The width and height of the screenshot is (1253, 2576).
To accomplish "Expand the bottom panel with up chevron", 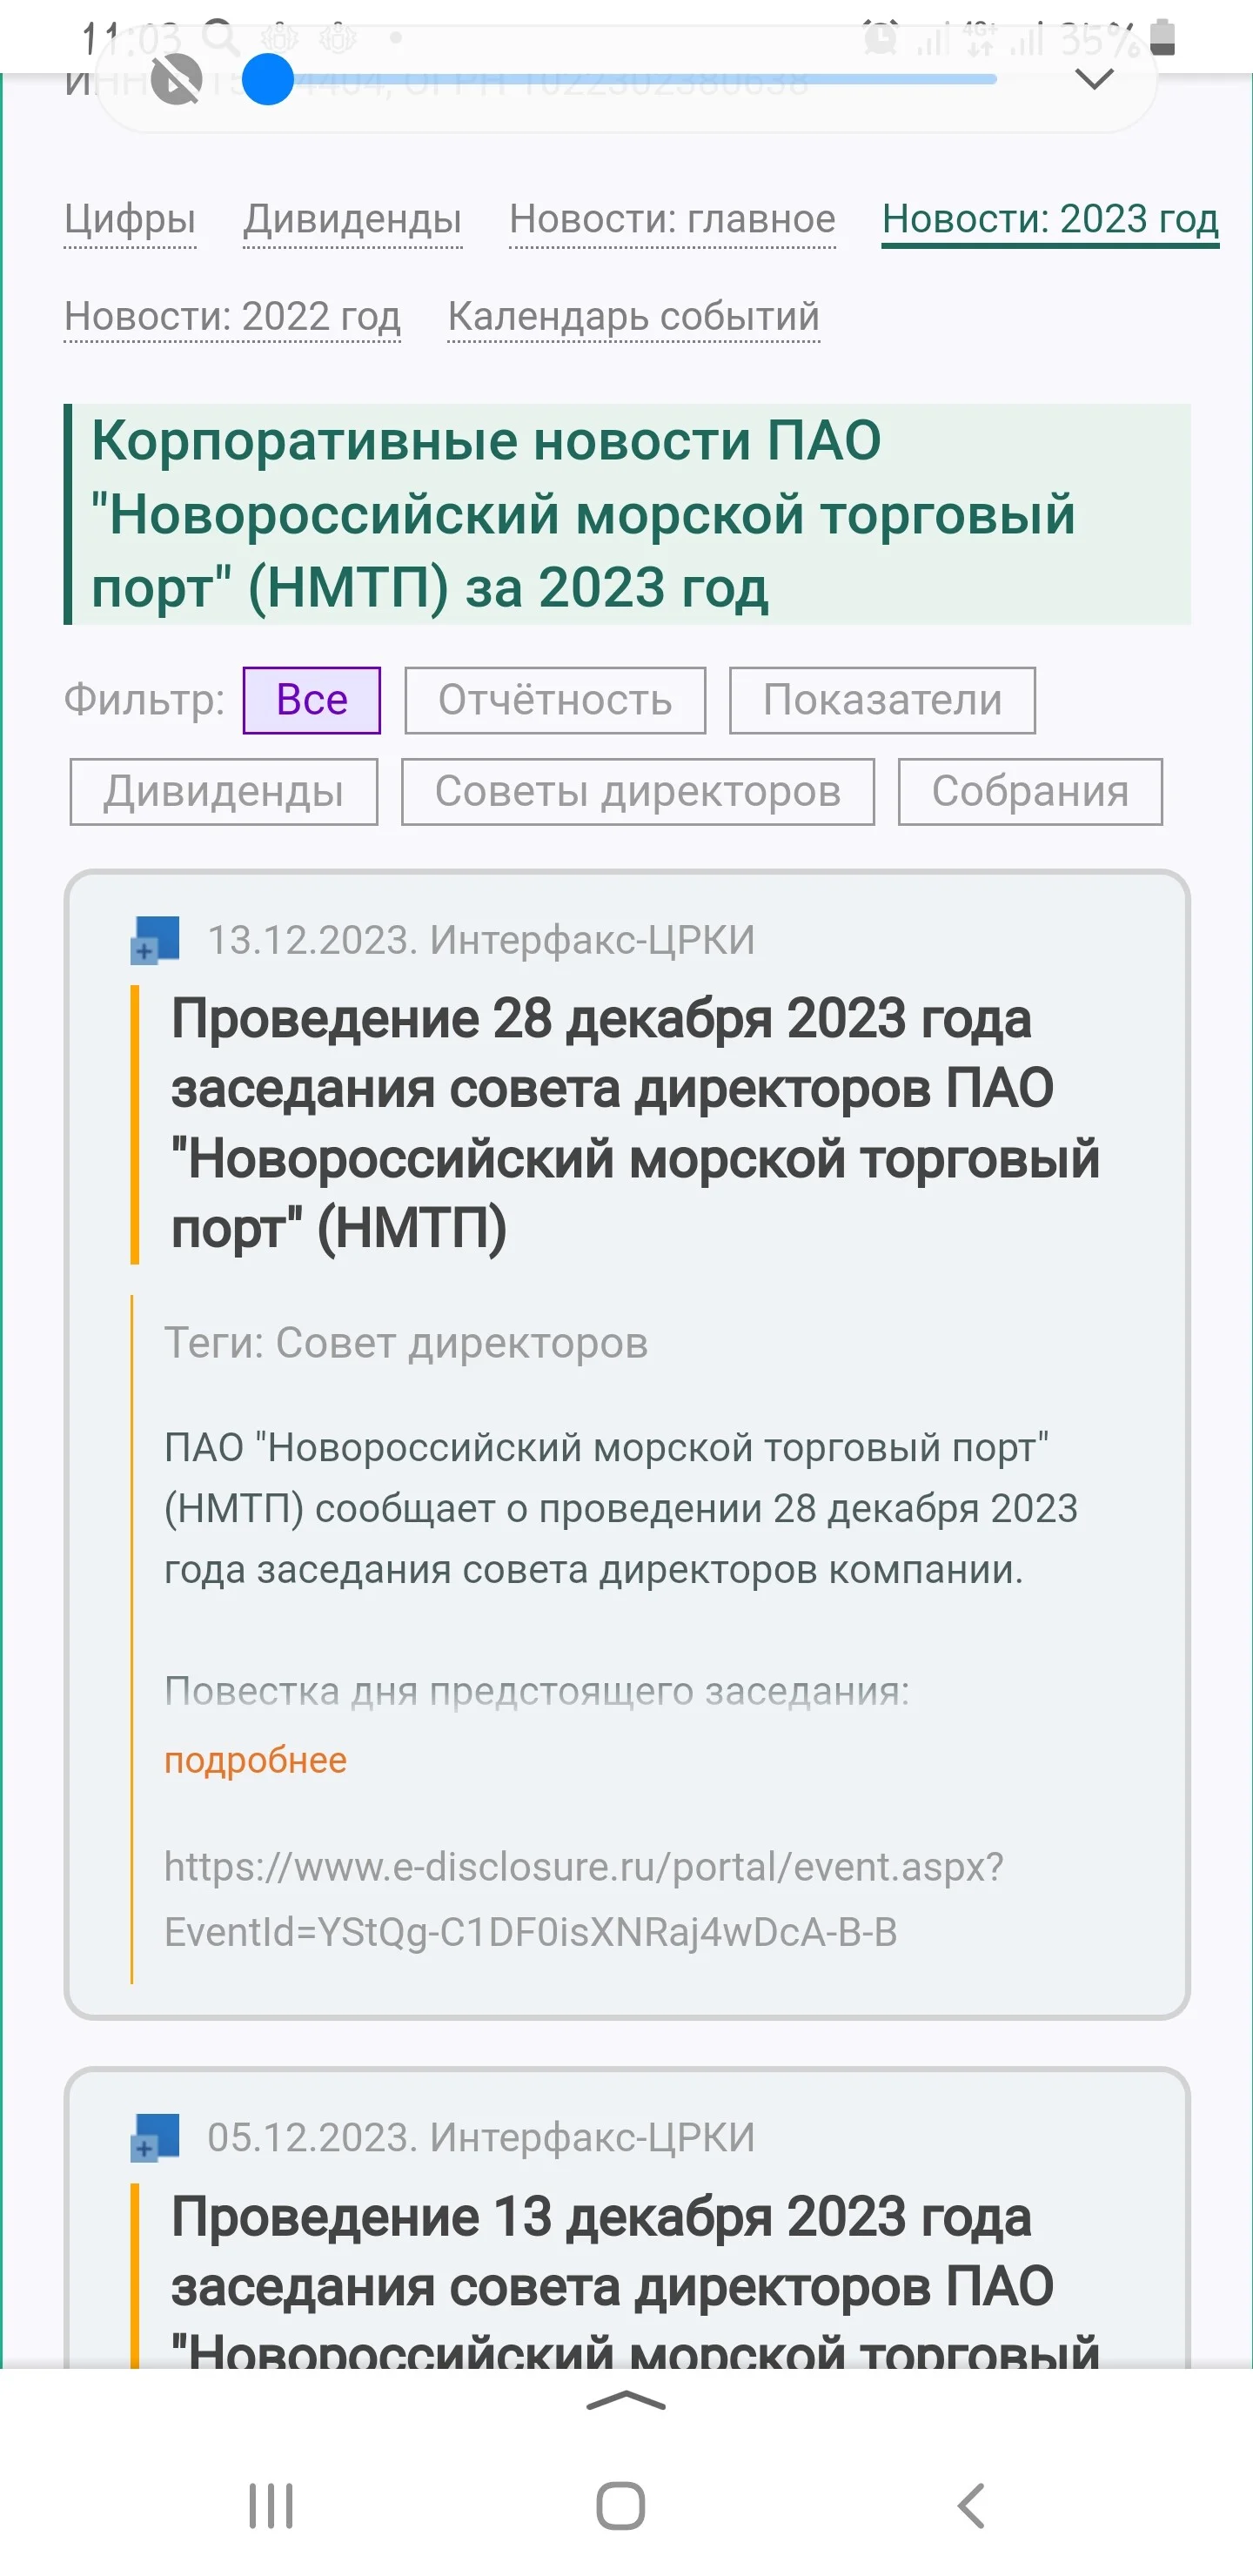I will (x=626, y=2401).
